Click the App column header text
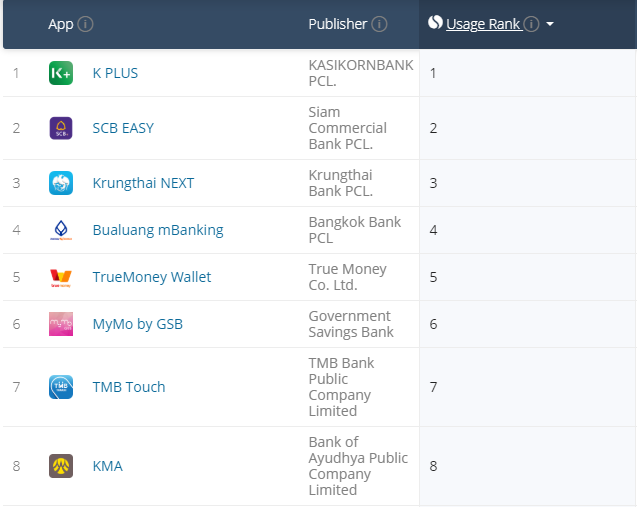This screenshot has height=507, width=637. pos(61,24)
